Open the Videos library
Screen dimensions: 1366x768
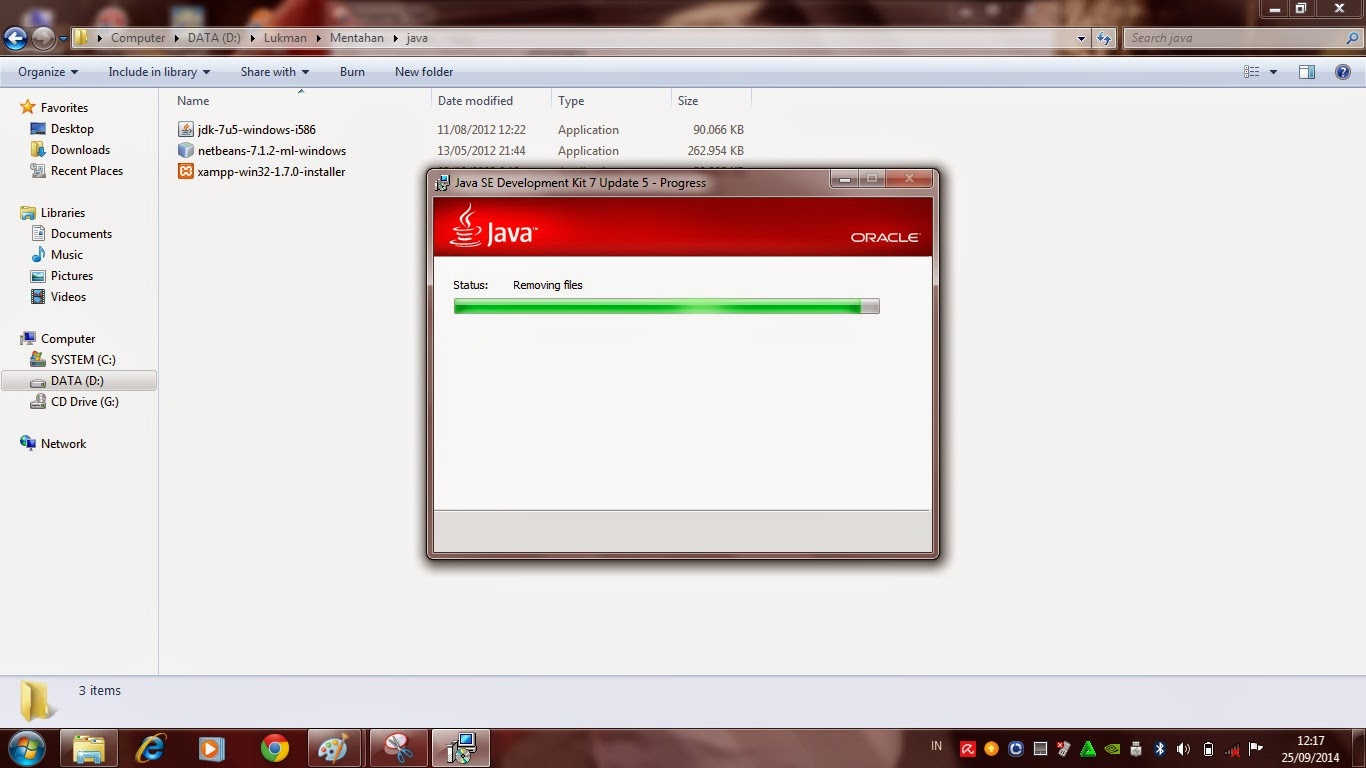68,297
